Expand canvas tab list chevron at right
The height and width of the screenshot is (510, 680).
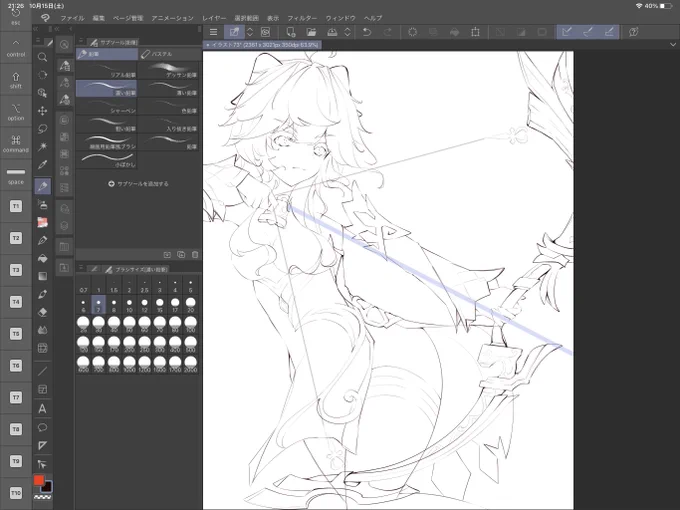[673, 45]
